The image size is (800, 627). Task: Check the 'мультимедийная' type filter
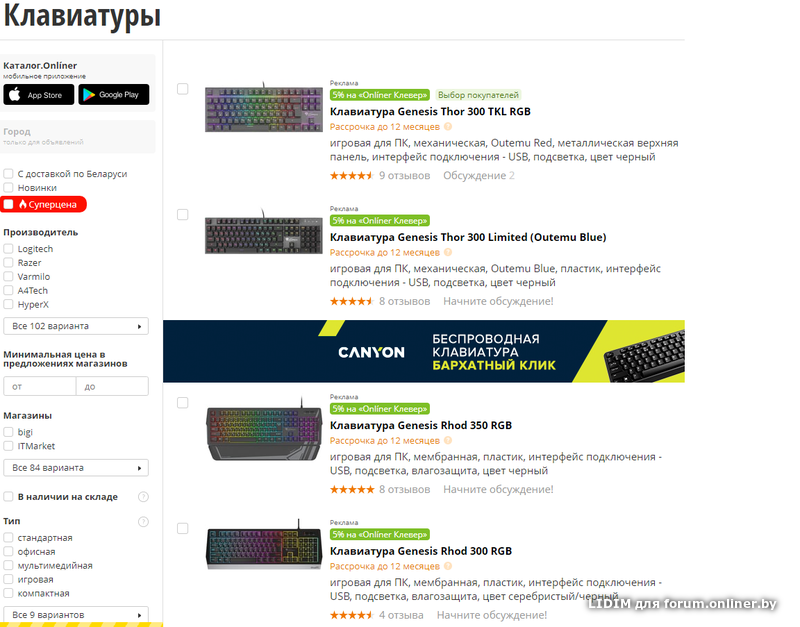tap(8, 565)
